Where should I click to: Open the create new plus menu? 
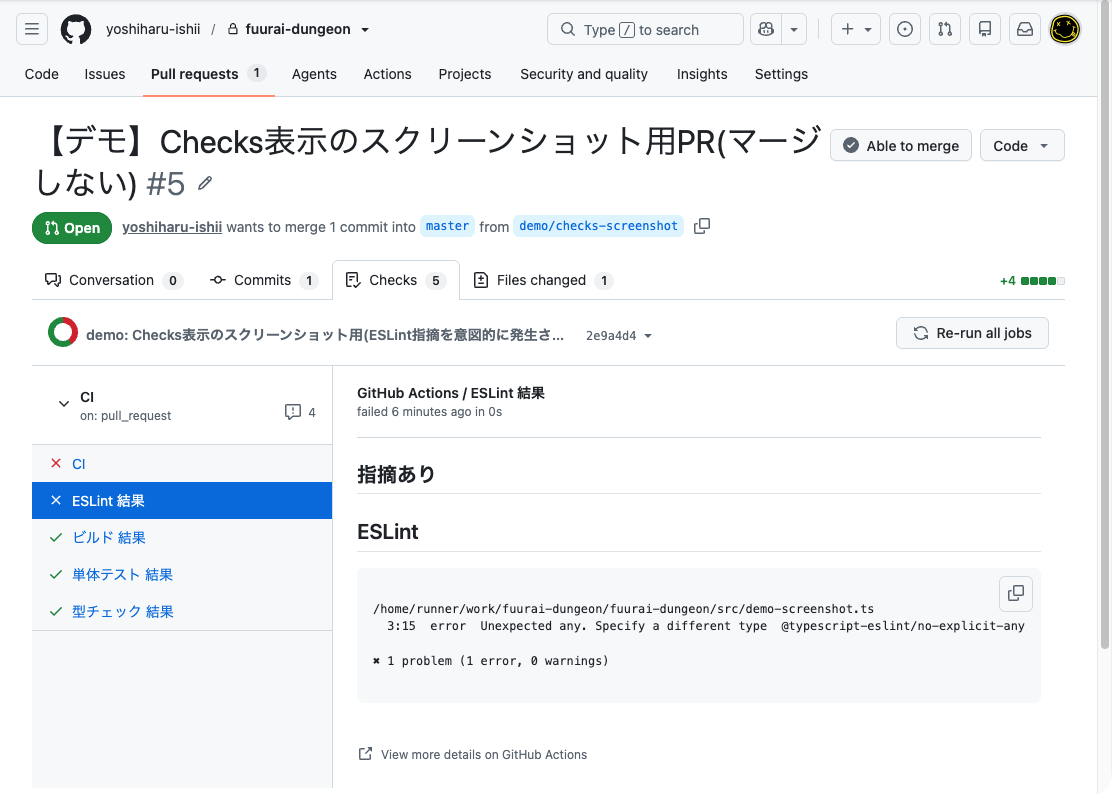click(856, 29)
